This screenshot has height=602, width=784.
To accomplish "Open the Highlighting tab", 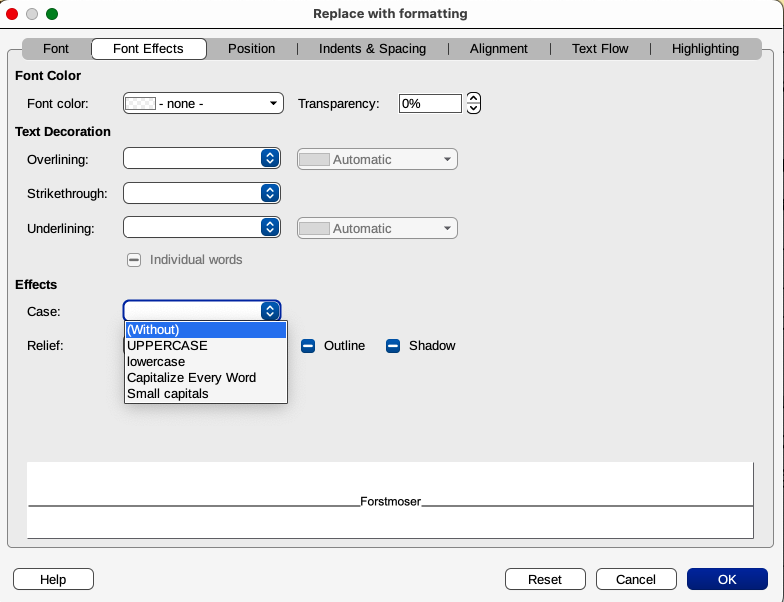I will point(705,48).
